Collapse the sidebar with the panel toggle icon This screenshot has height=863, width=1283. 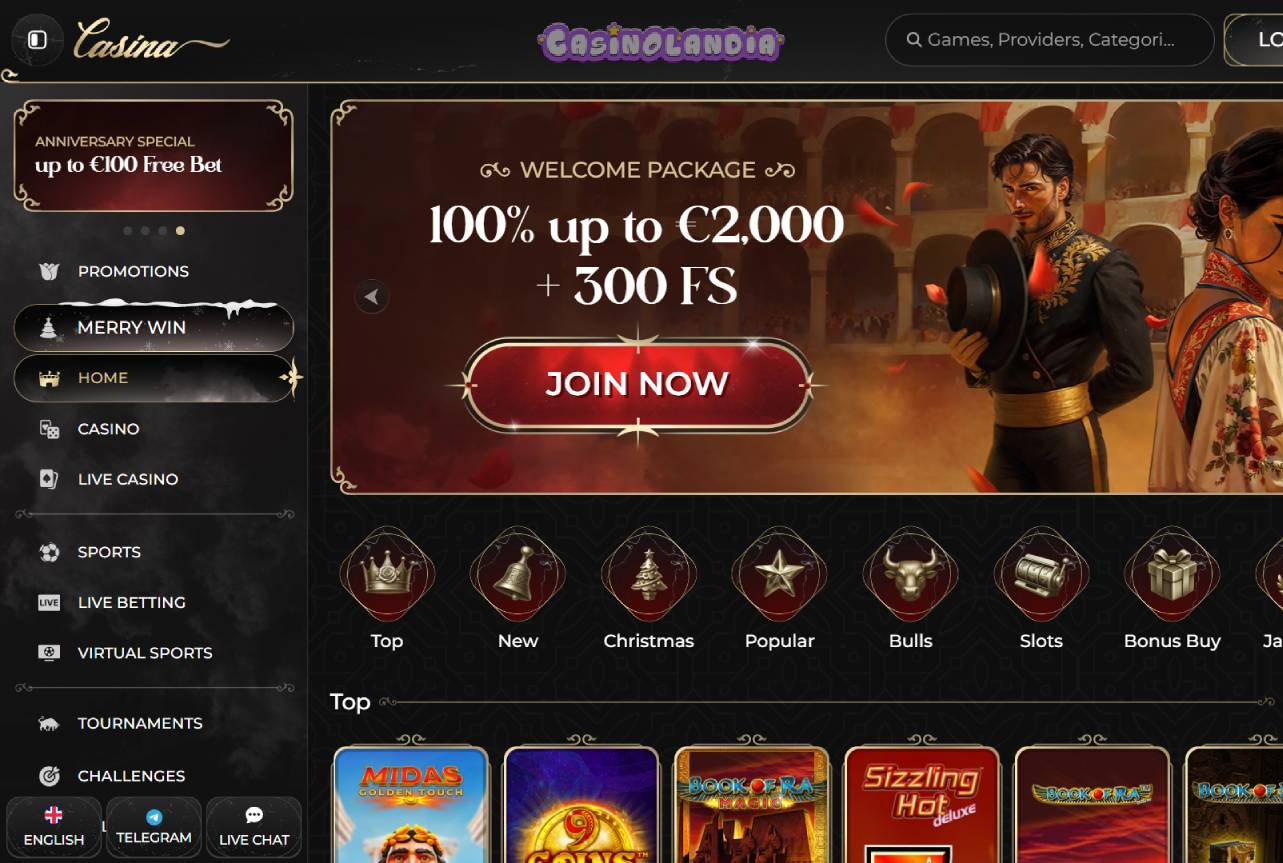[37, 40]
